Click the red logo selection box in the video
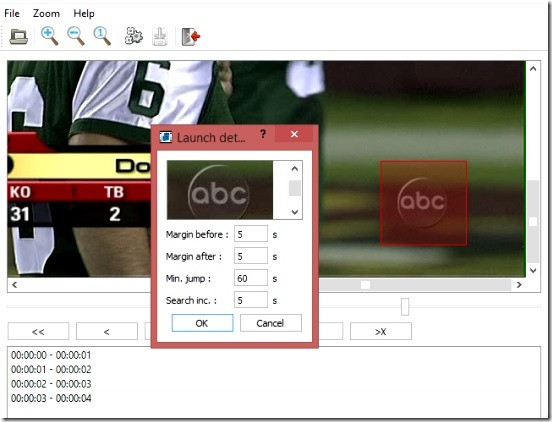The image size is (552, 422). pyautogui.click(x=424, y=203)
